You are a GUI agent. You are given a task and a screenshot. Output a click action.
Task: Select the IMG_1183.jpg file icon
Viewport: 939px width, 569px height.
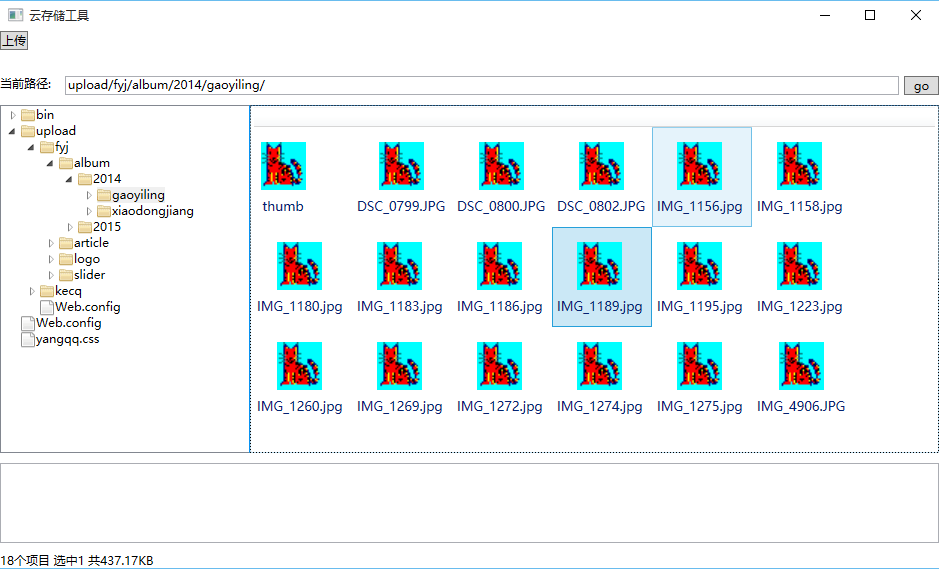coord(399,266)
